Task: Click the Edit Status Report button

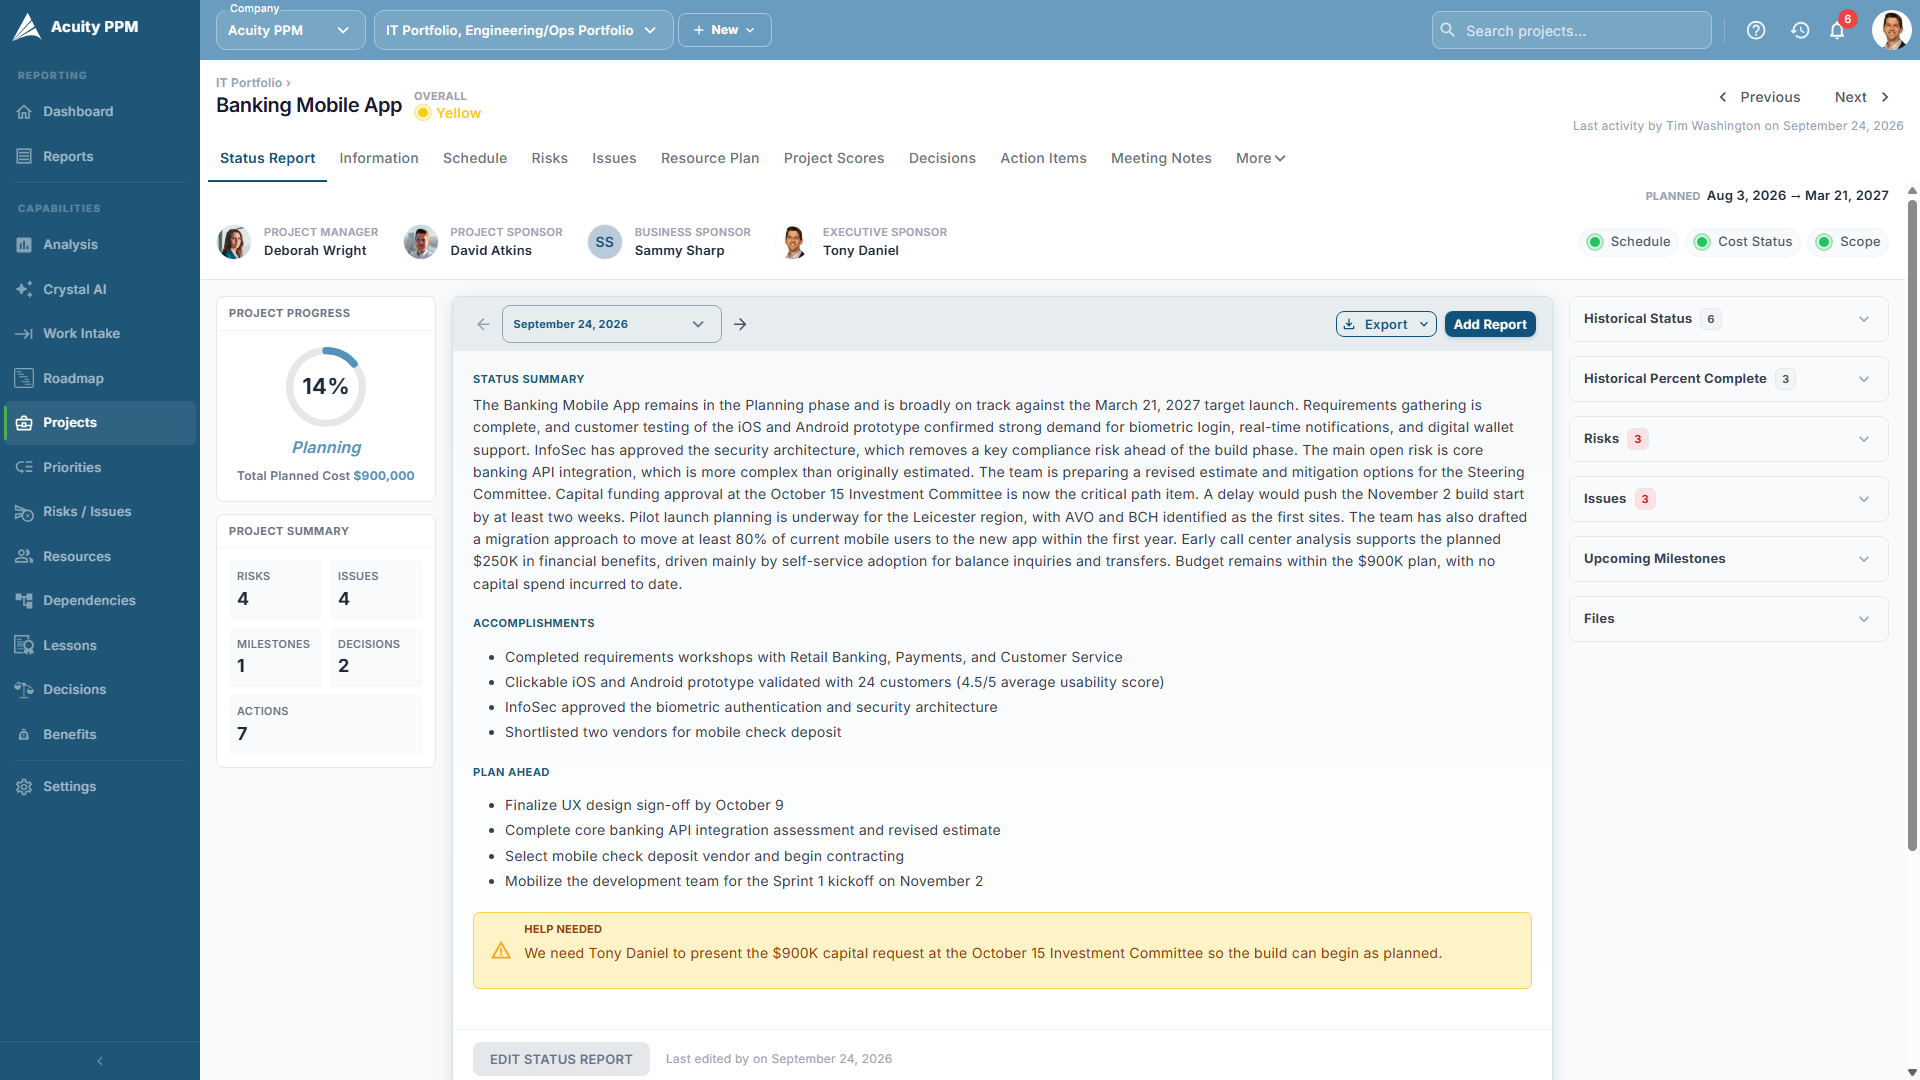Action: coord(561,1059)
